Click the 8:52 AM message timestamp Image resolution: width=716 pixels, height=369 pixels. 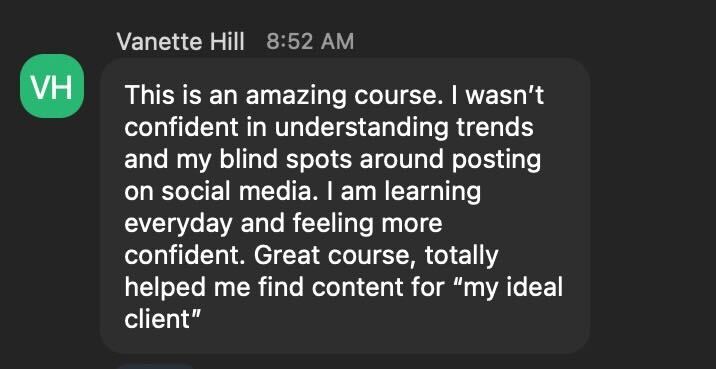310,42
